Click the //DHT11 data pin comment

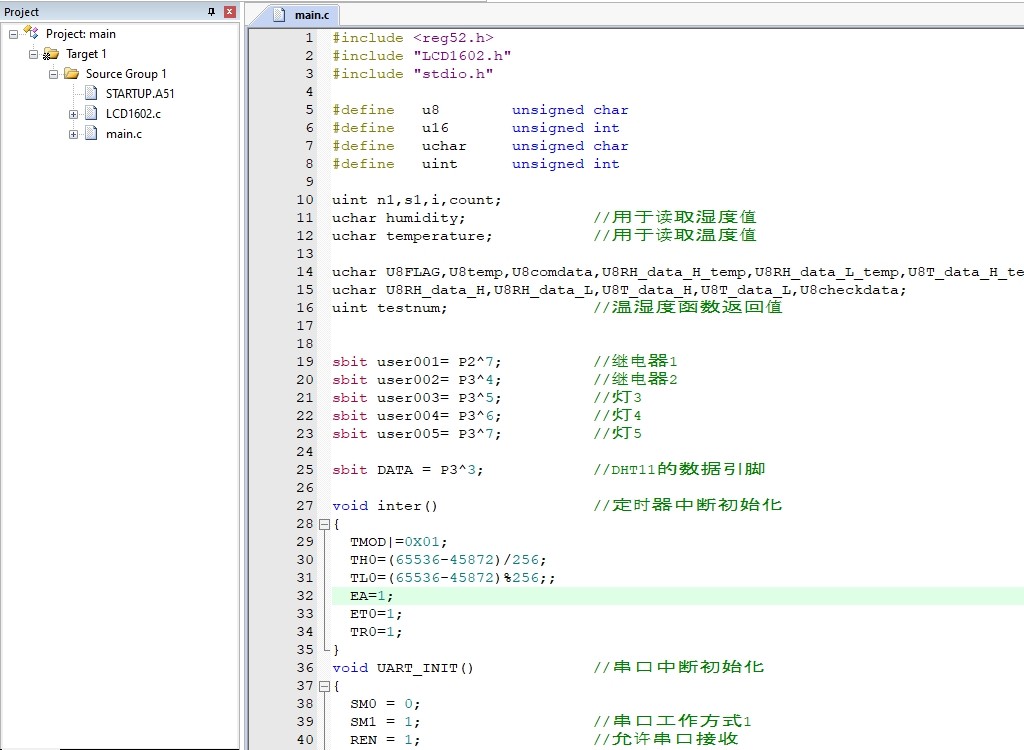679,469
